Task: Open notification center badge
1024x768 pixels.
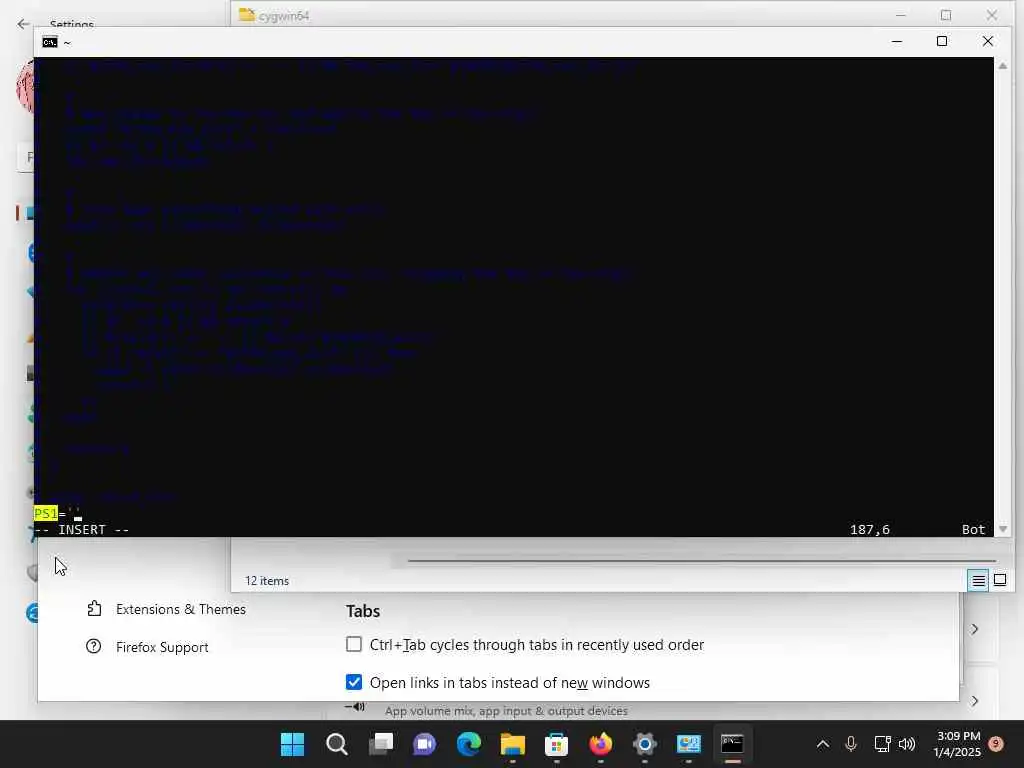Action: (996, 744)
